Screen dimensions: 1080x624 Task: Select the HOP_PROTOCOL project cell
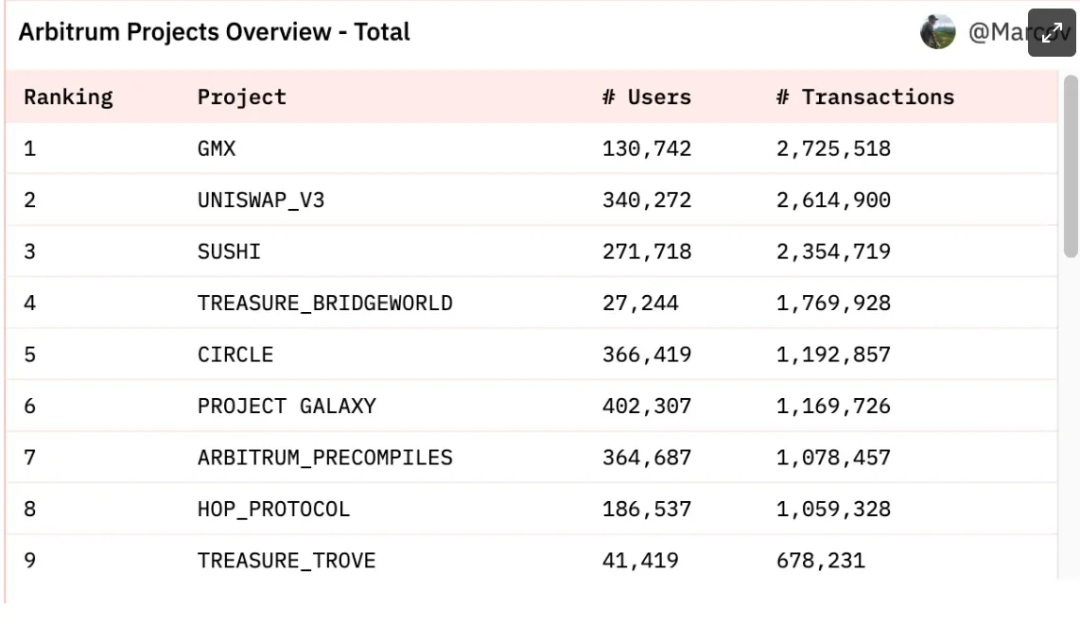click(273, 509)
